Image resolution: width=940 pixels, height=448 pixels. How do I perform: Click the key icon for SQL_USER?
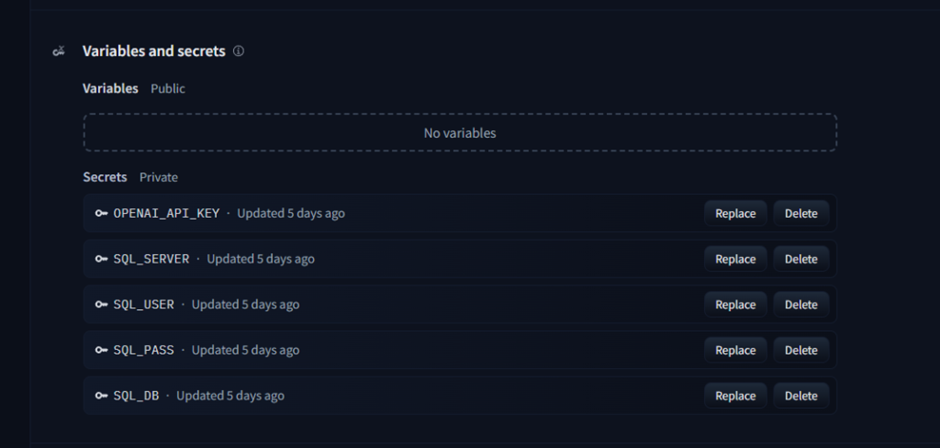(x=101, y=305)
